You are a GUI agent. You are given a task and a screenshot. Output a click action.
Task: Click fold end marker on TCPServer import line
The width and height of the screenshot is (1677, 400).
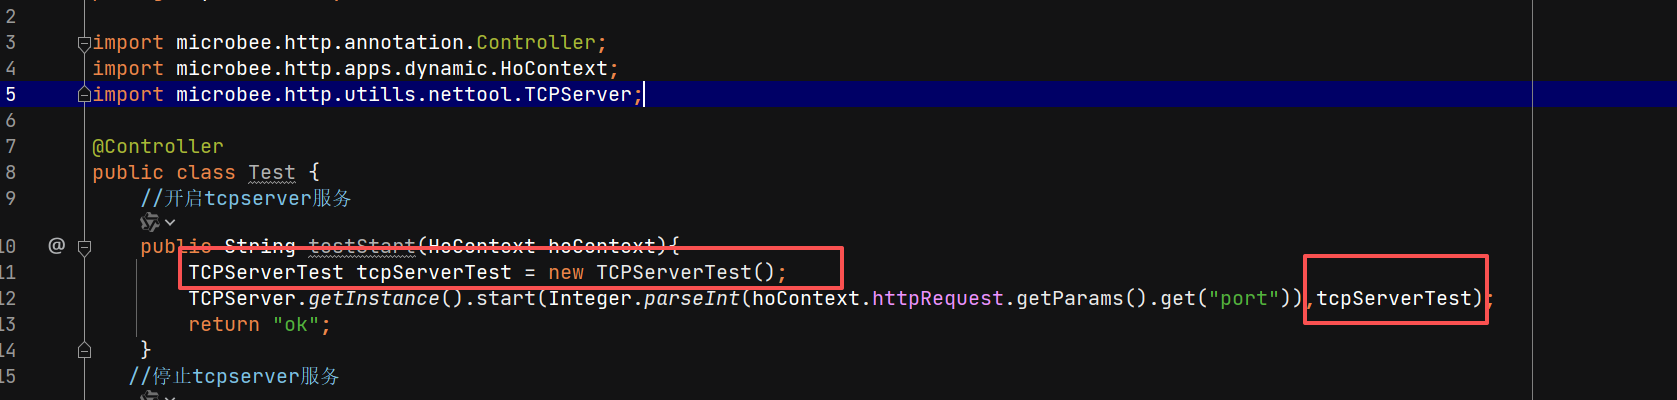84,95
